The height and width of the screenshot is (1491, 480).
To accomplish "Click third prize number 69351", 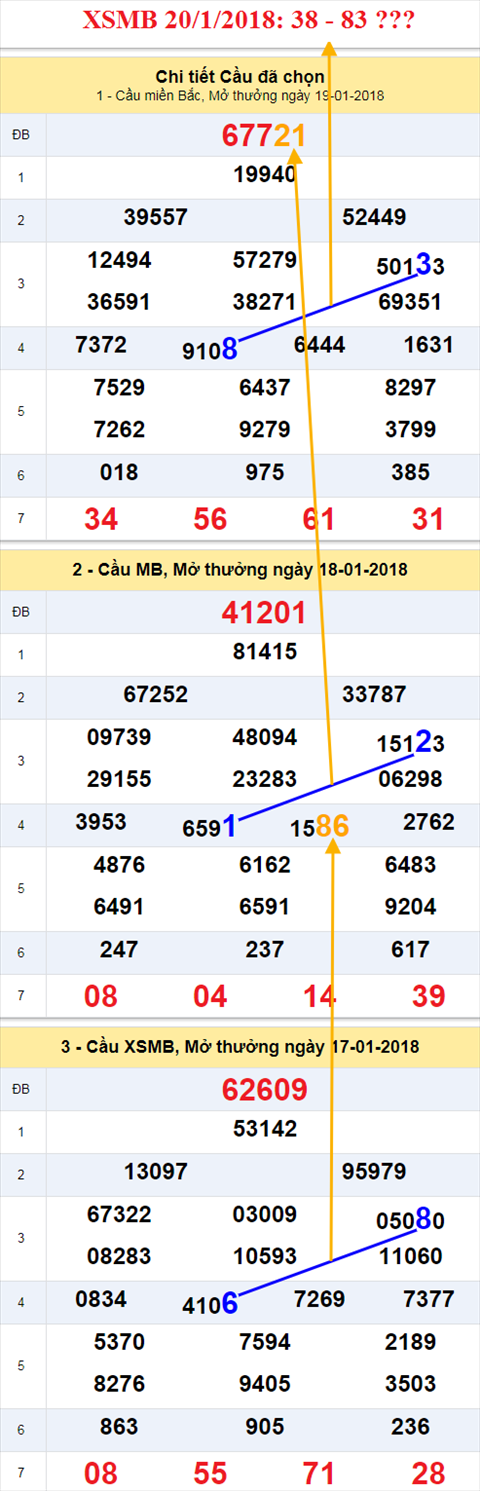I will 410,301.
